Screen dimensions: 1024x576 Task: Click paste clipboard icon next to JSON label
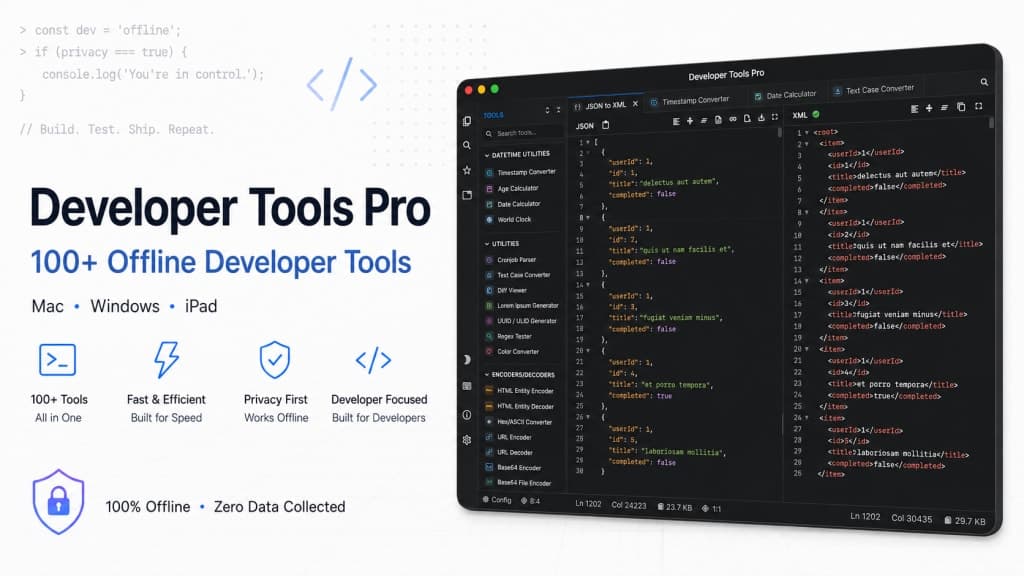point(605,125)
